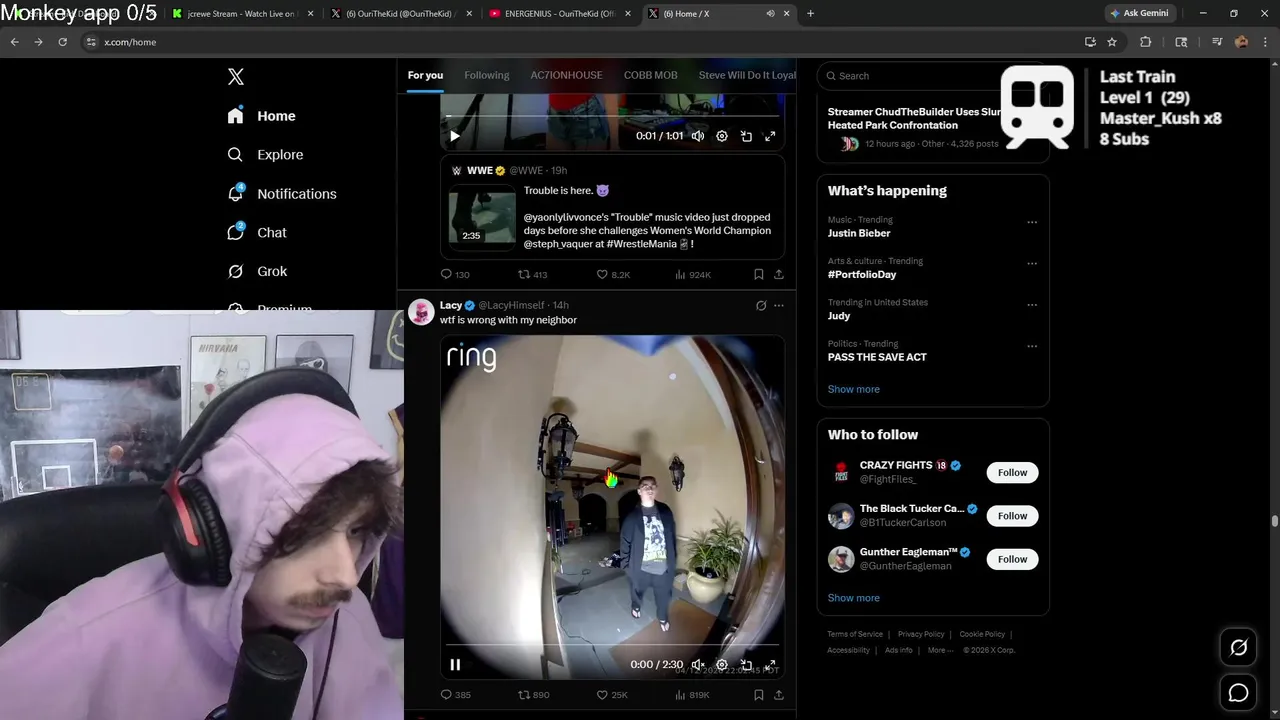Mute the Home / X browser tab audio
The width and height of the screenshot is (1280, 720).
point(770,14)
